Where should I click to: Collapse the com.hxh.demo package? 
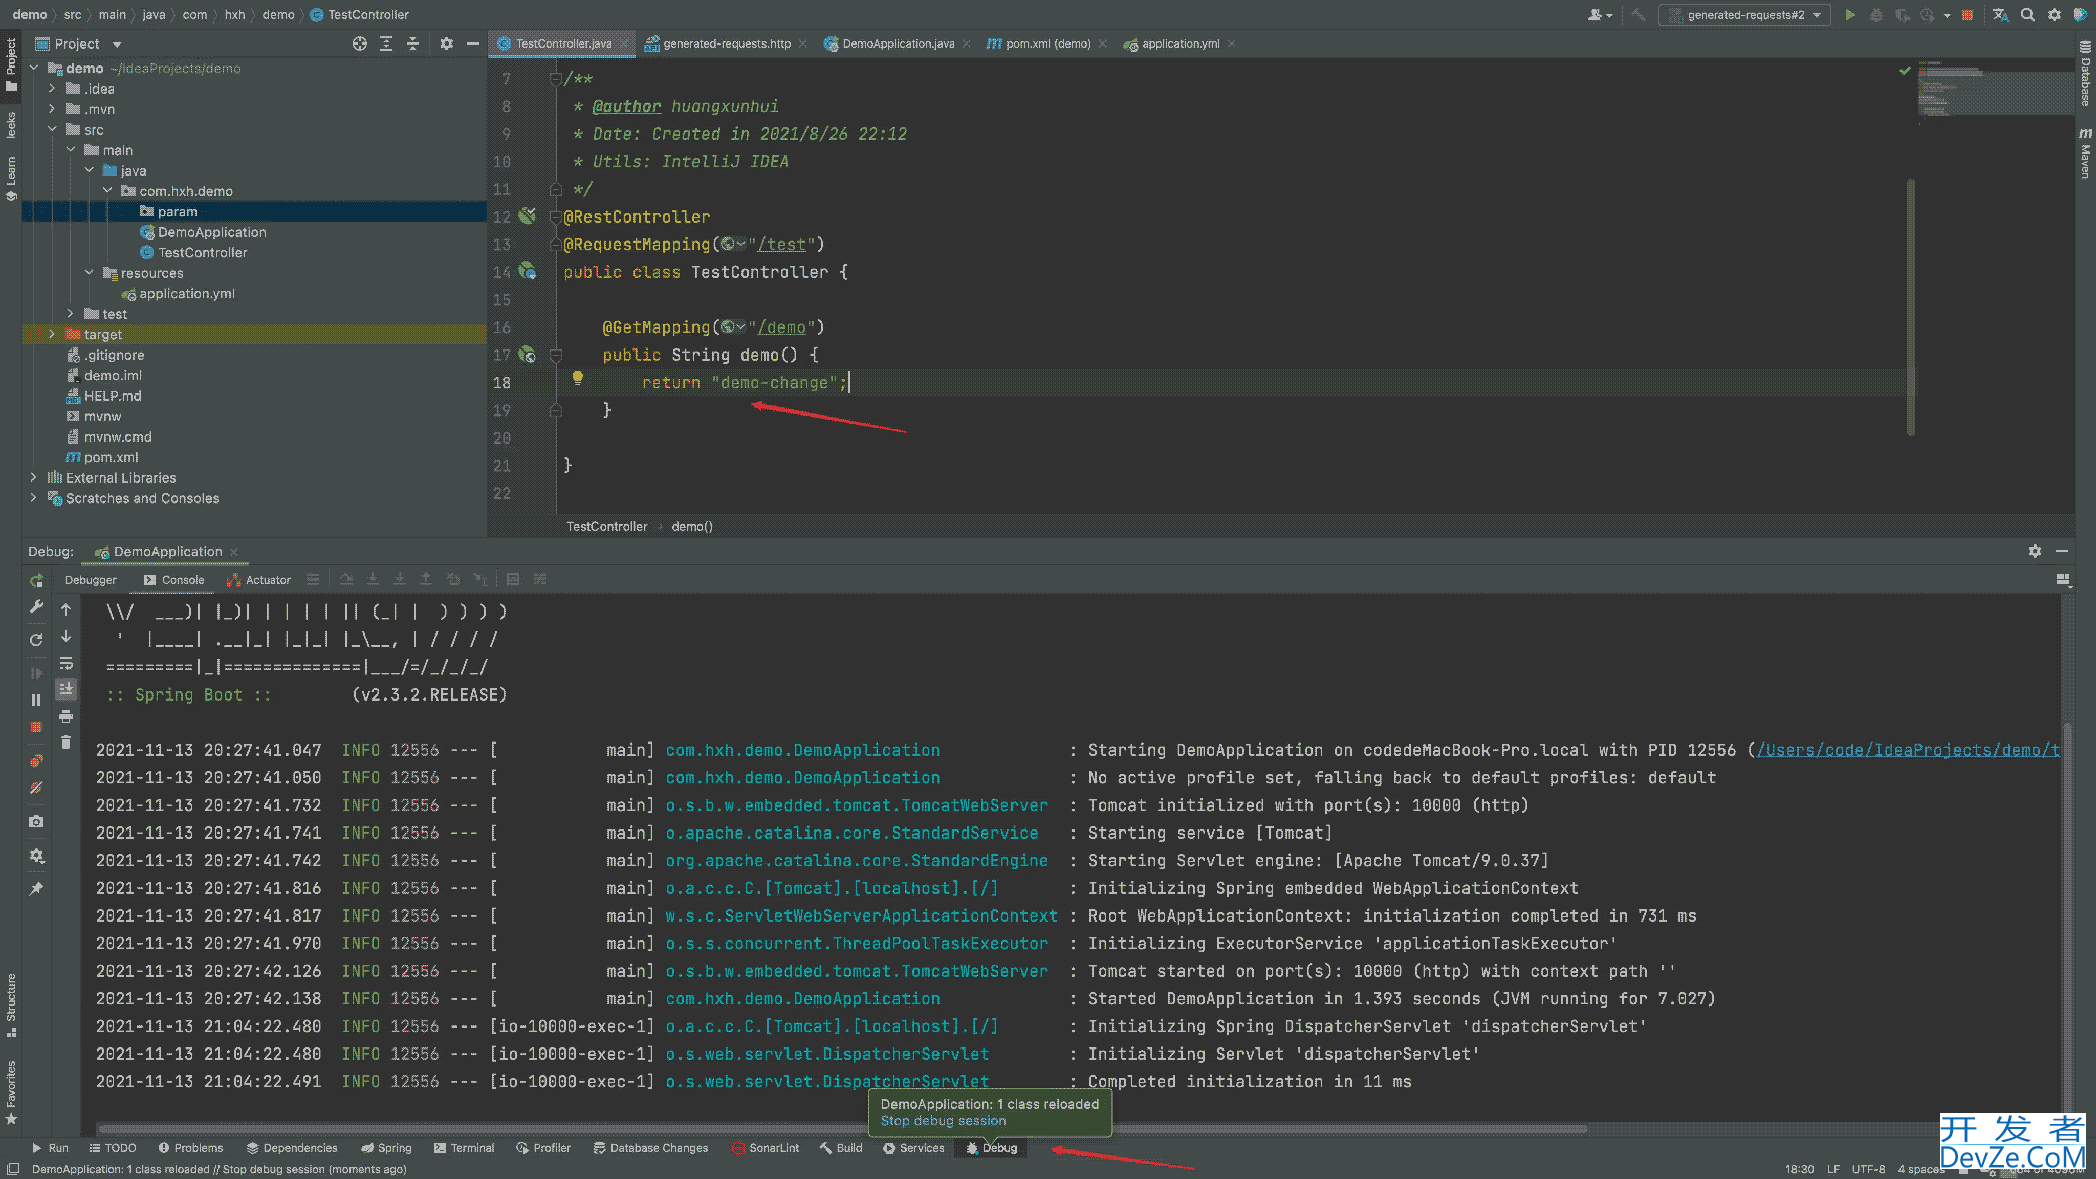tap(108, 191)
